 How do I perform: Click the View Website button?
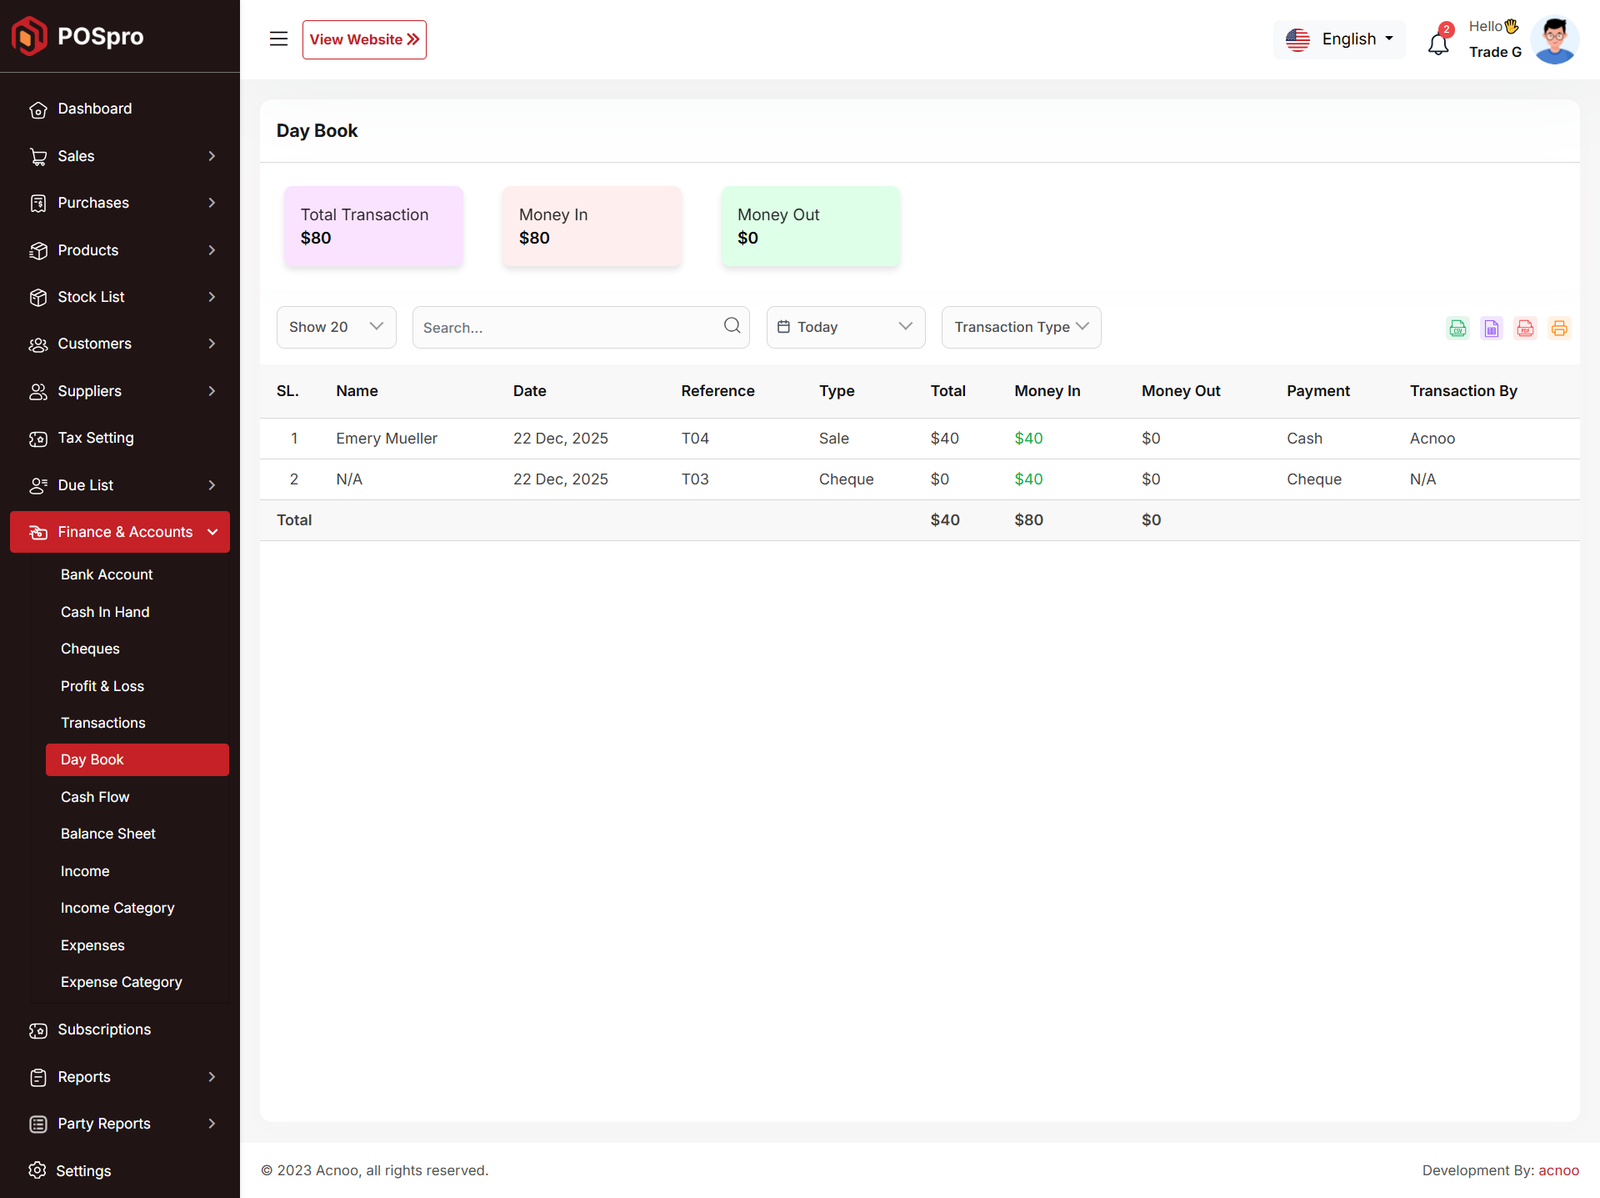364,39
